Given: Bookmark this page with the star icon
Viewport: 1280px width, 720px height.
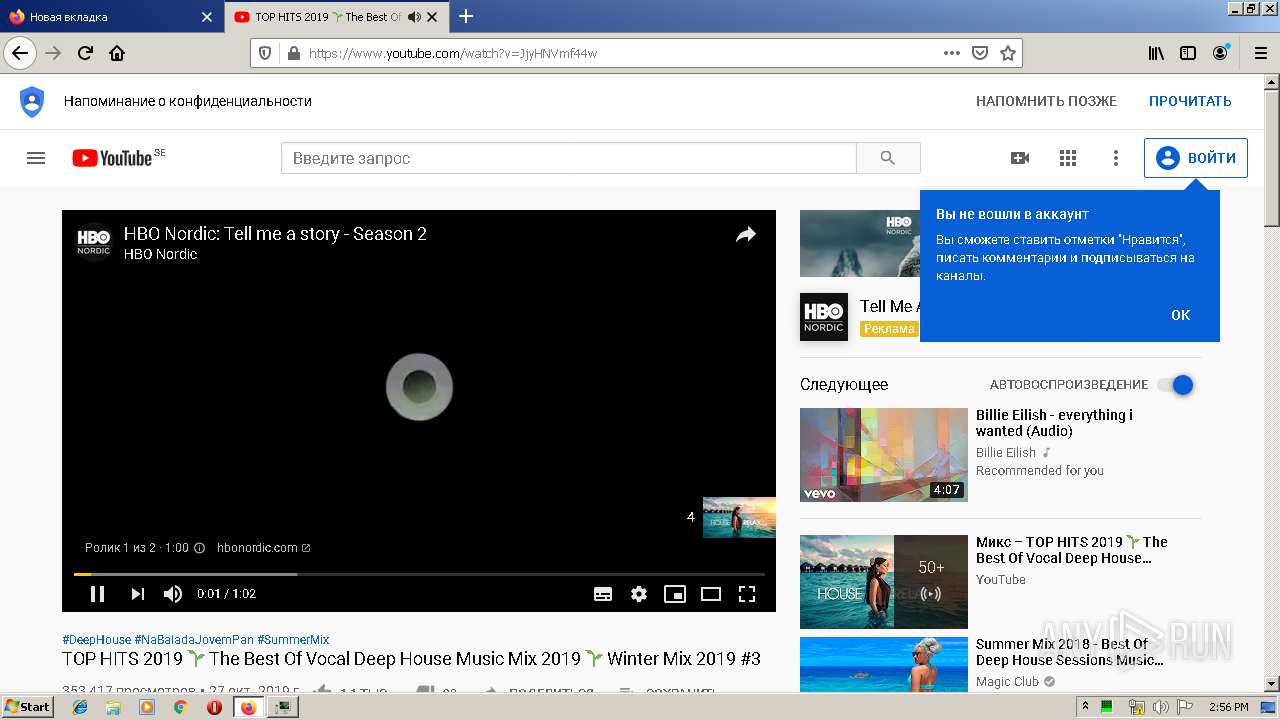Looking at the screenshot, I should (1008, 53).
